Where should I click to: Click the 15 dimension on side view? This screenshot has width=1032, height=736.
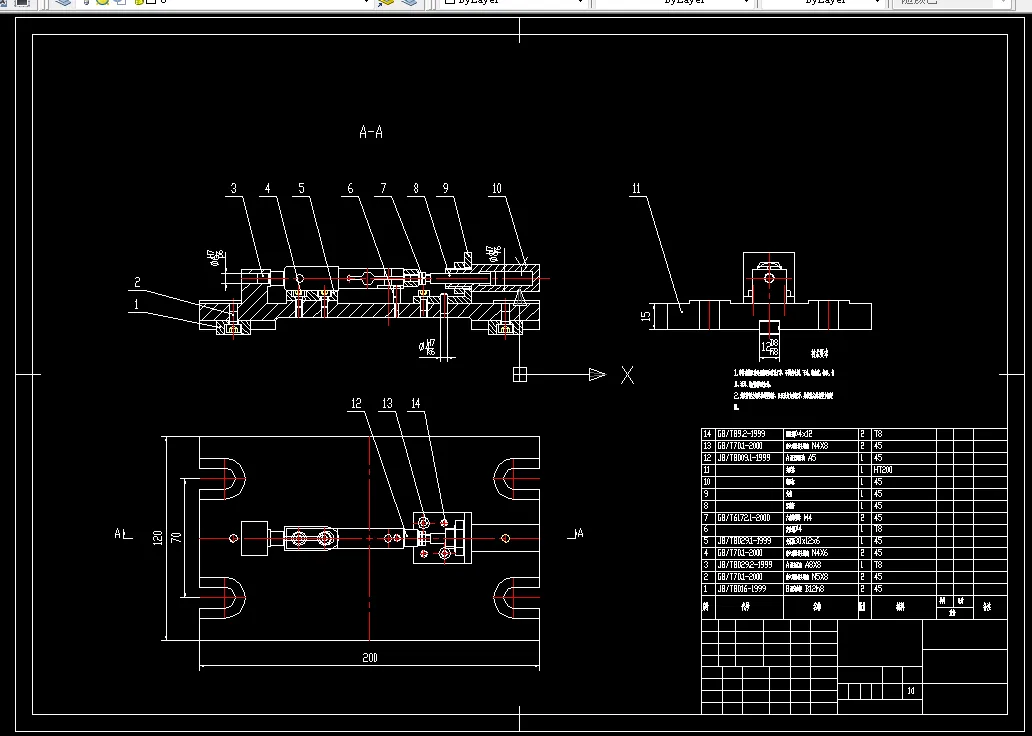click(x=646, y=316)
